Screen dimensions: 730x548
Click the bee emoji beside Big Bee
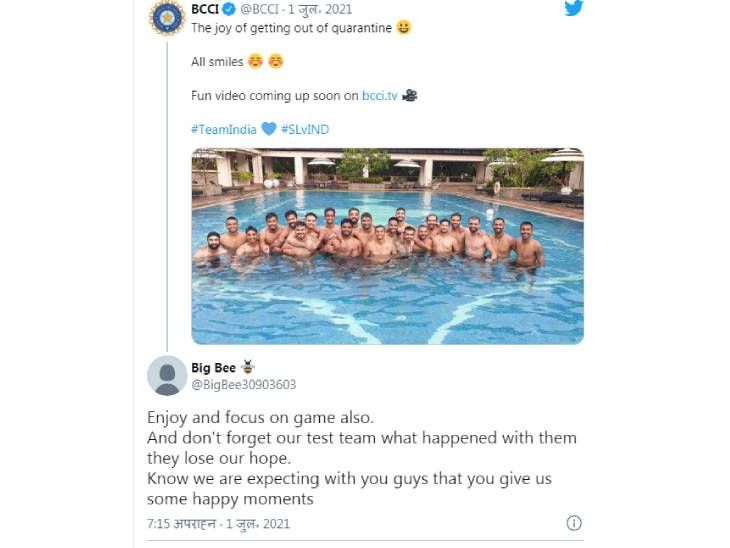point(248,367)
